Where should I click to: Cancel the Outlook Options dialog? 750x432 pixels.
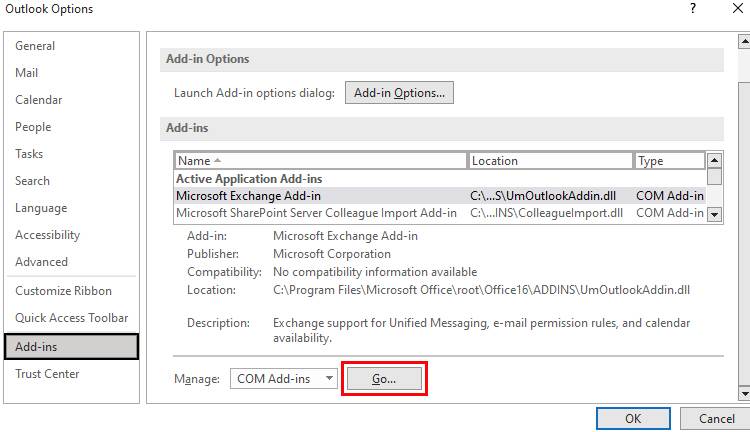coord(716,419)
